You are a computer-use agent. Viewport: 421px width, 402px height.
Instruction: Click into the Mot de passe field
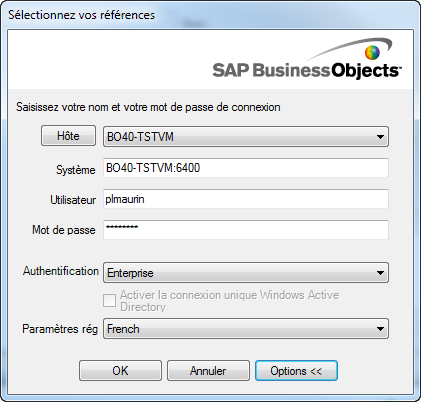(246, 230)
